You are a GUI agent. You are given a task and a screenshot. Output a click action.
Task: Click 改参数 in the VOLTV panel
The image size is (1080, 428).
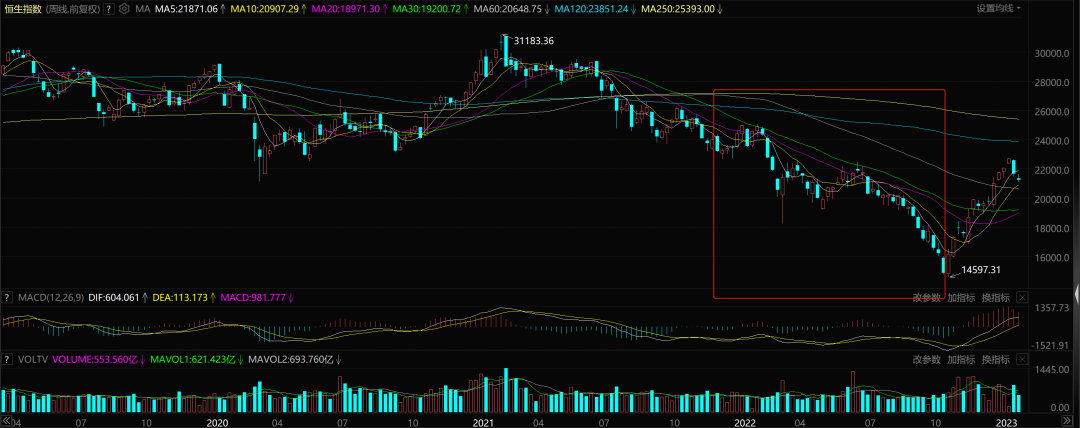tap(926, 359)
